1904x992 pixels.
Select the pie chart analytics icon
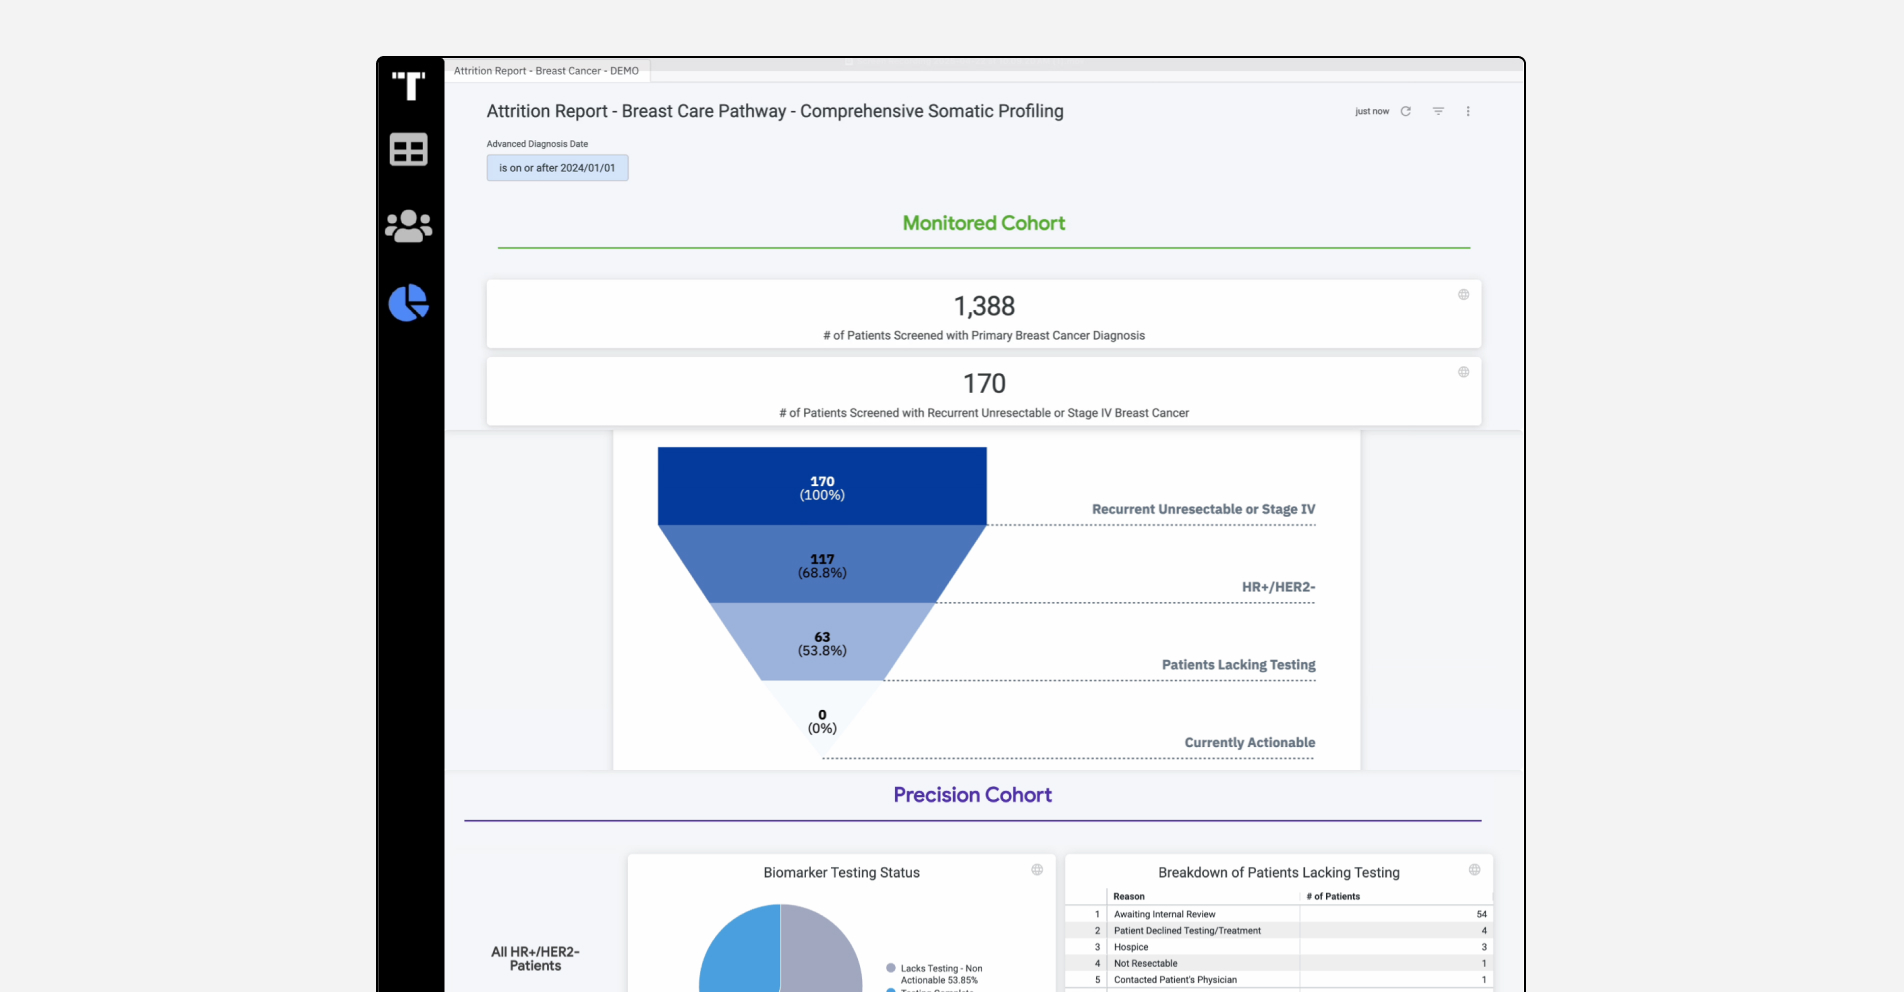click(408, 303)
